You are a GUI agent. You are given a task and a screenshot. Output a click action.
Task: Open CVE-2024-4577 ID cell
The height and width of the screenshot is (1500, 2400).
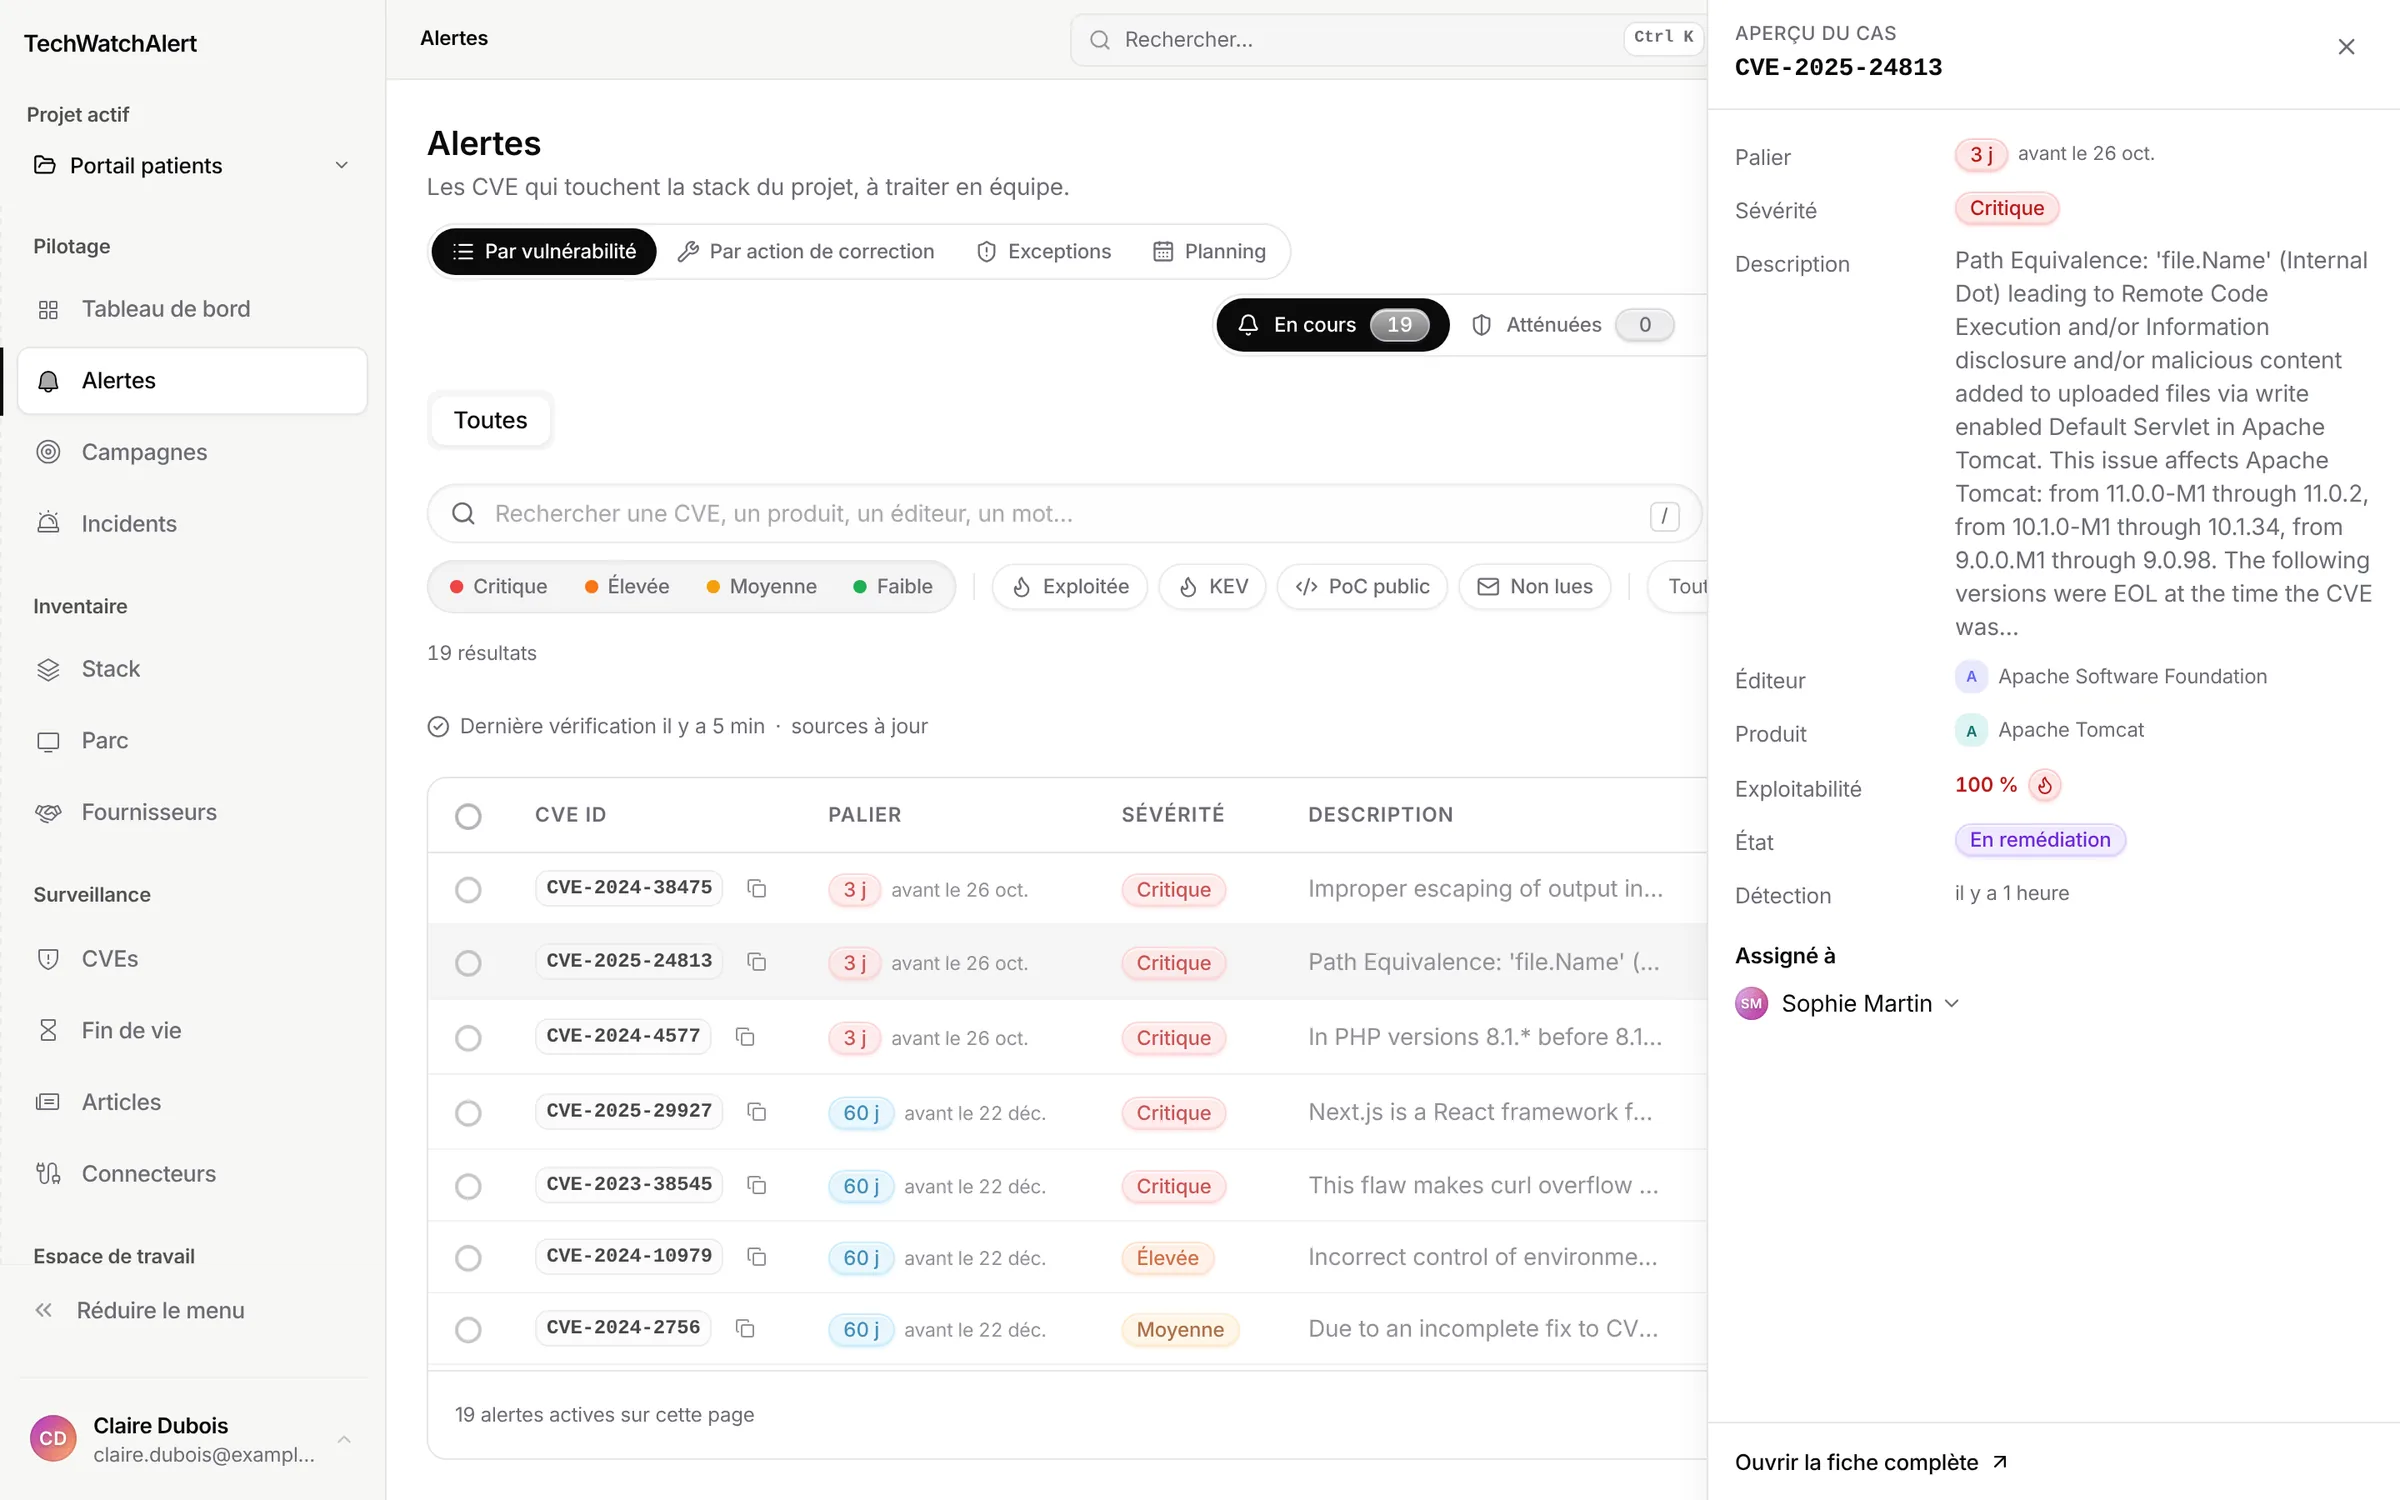(x=623, y=1035)
